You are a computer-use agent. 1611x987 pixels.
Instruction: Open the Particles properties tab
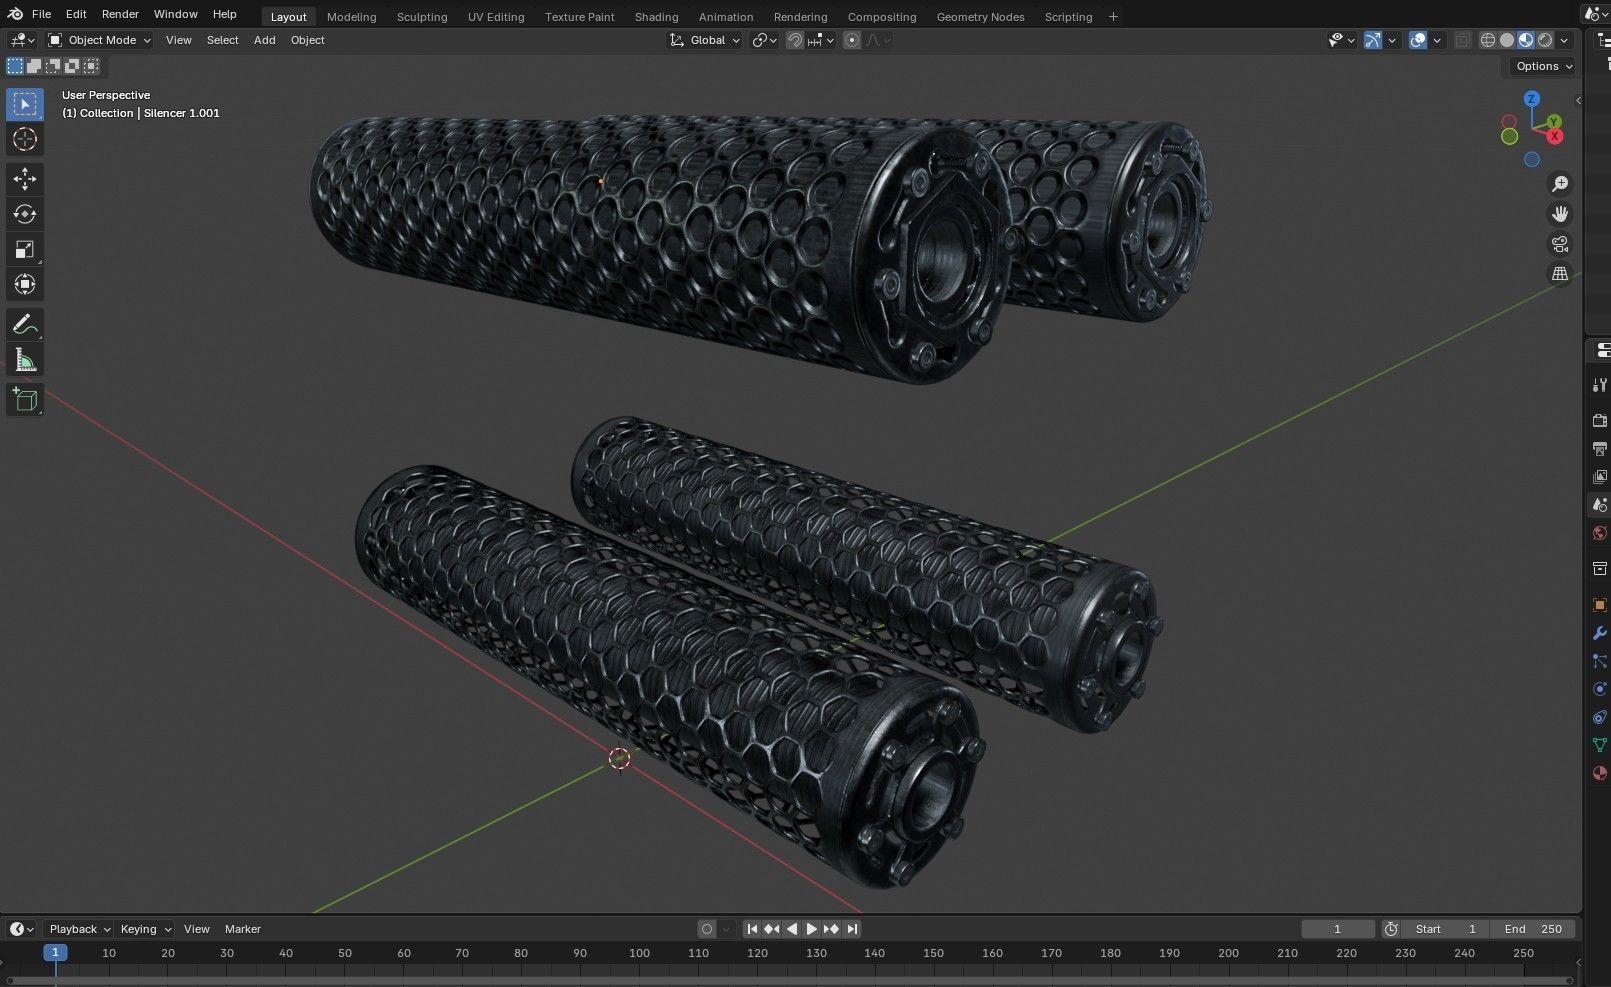click(1599, 661)
